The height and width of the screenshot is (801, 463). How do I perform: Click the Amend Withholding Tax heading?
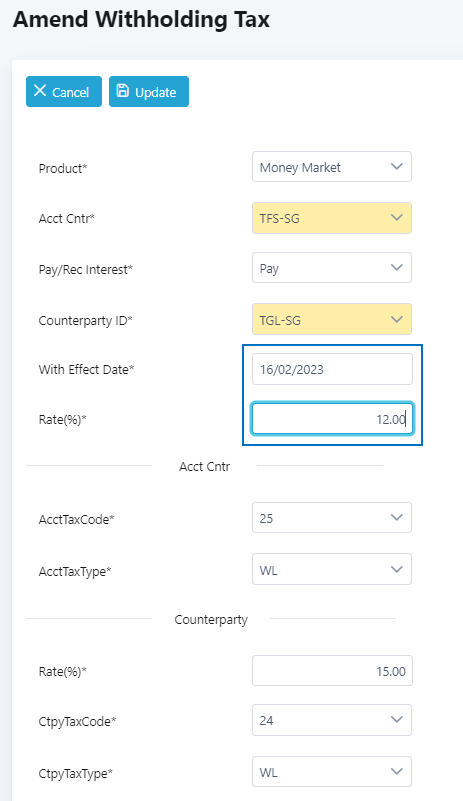pos(141,19)
